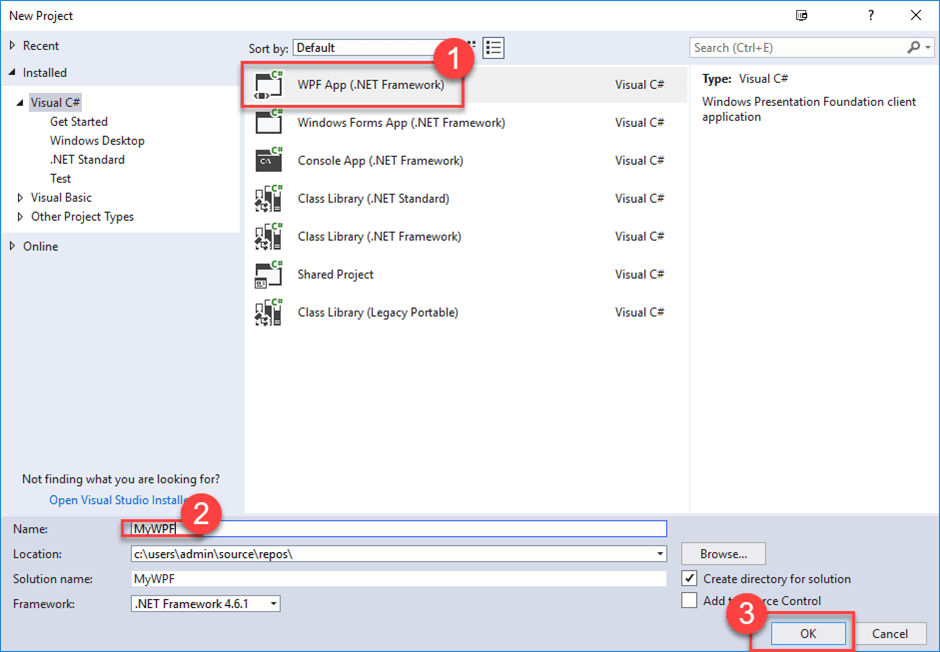This screenshot has width=940, height=652.
Task: Click the send feedback icon in title bar
Action: pos(801,15)
